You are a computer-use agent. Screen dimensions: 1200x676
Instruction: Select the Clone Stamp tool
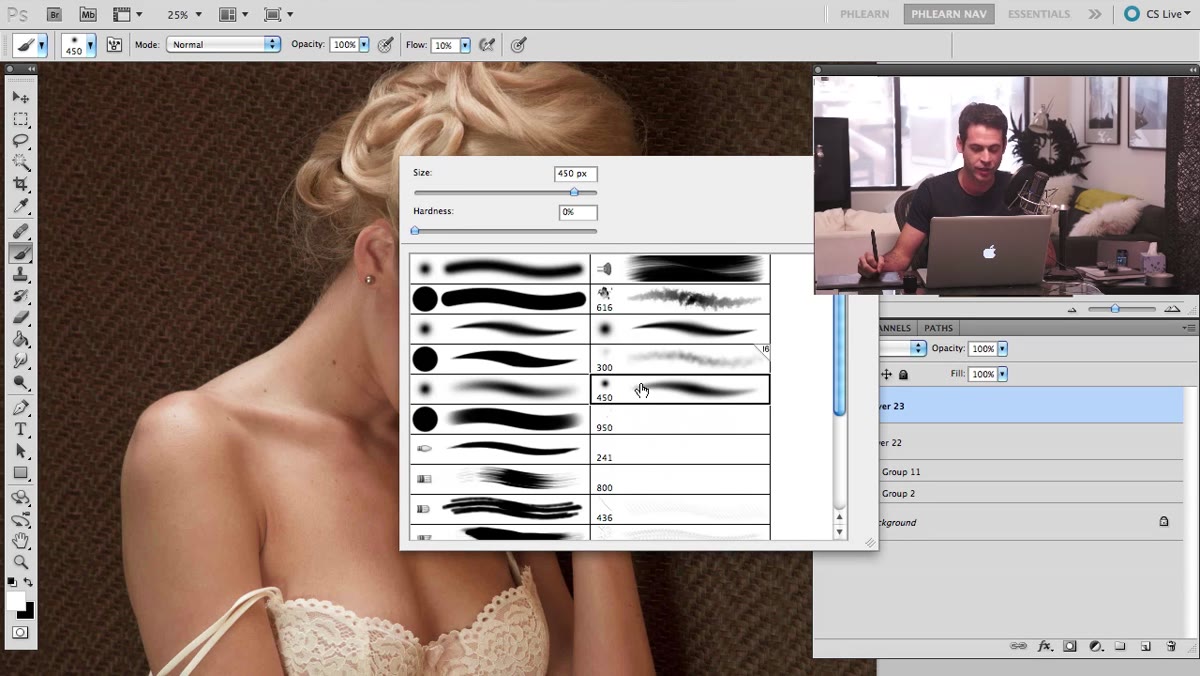click(x=20, y=275)
